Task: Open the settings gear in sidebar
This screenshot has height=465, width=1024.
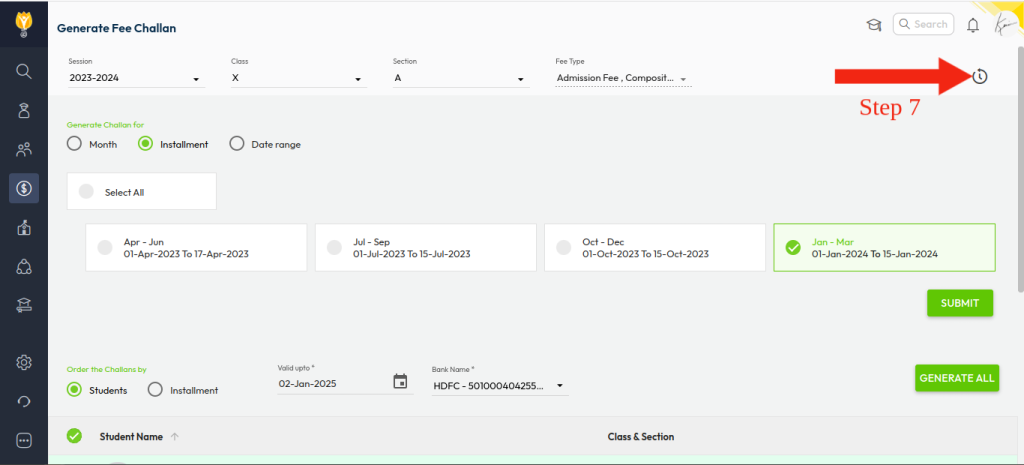Action: [x=24, y=362]
